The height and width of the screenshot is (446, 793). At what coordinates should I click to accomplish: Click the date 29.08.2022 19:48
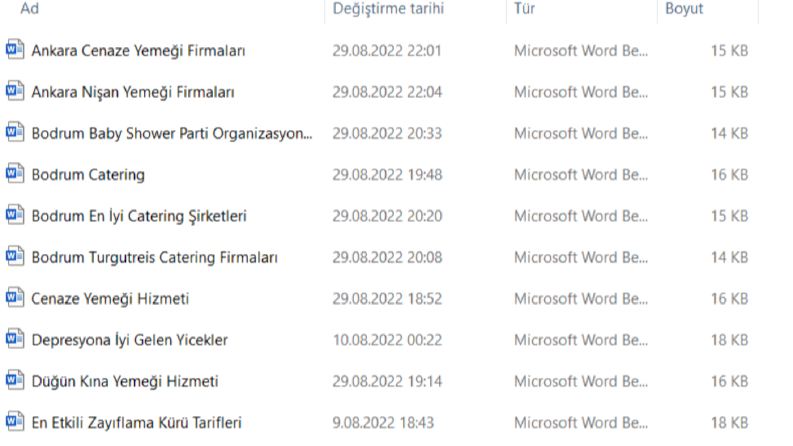click(387, 175)
